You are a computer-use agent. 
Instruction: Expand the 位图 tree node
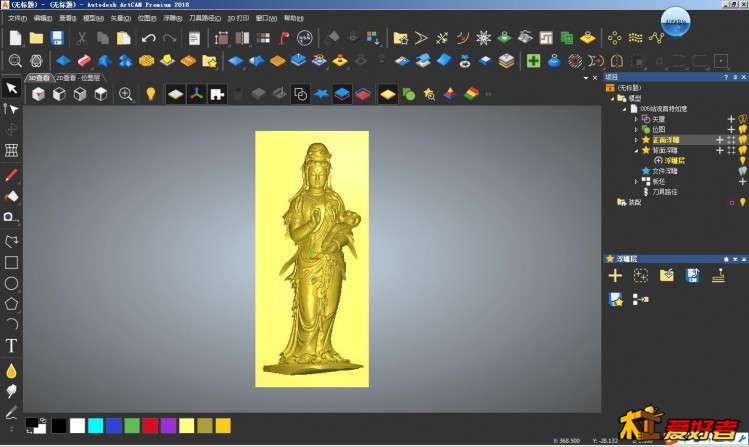(x=636, y=129)
